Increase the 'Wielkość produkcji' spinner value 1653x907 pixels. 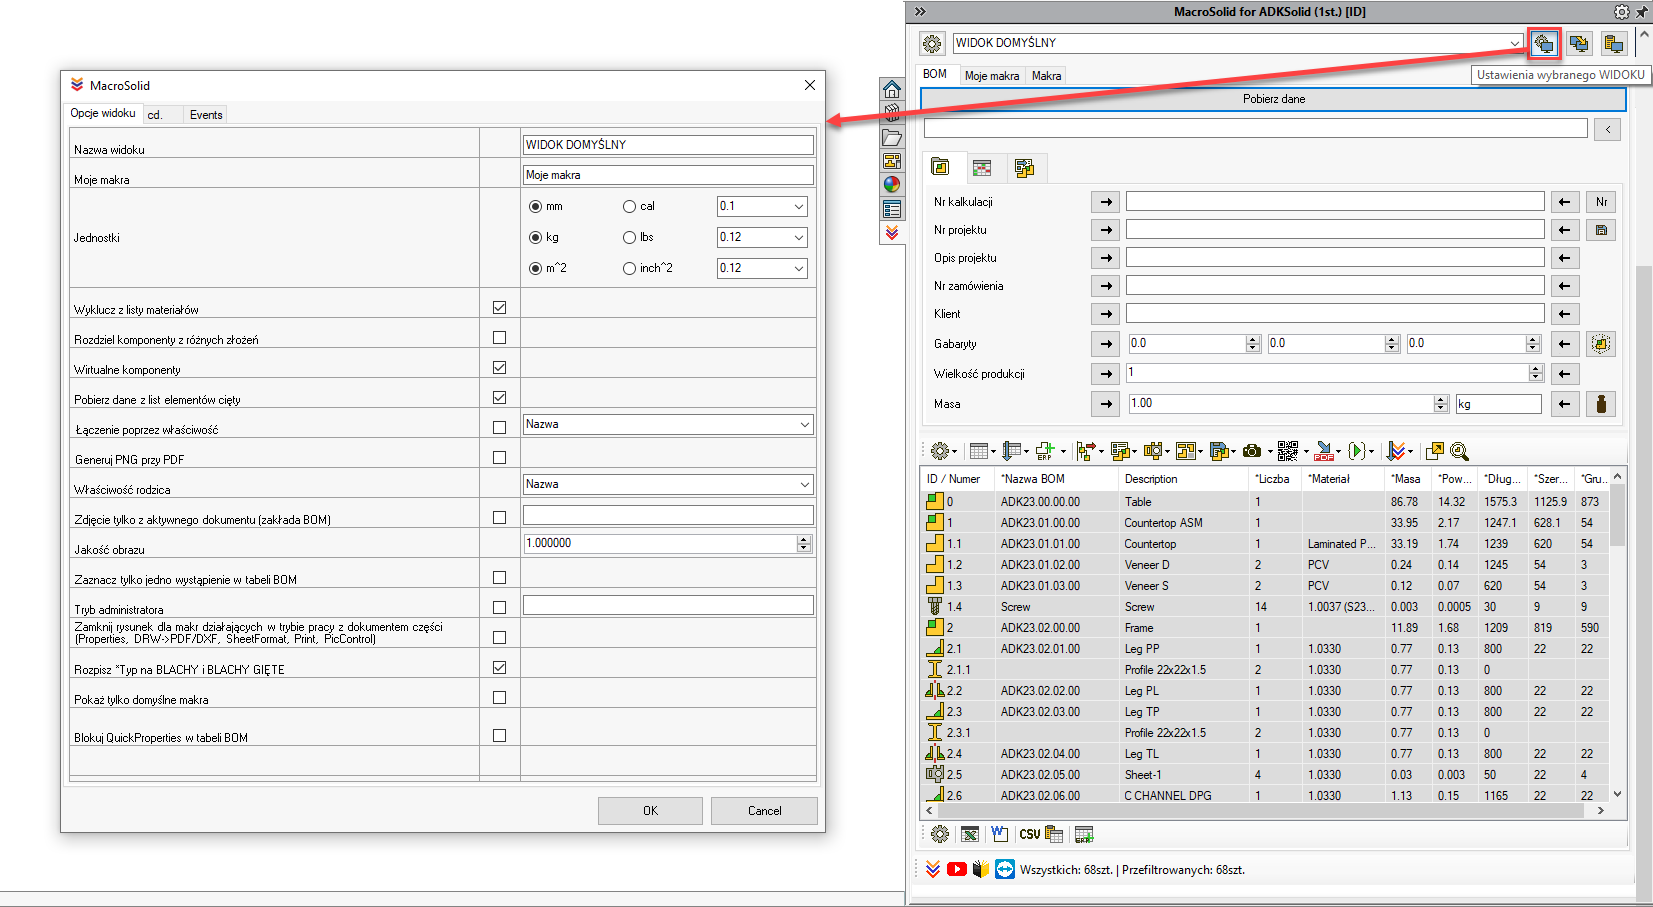pos(1536,369)
